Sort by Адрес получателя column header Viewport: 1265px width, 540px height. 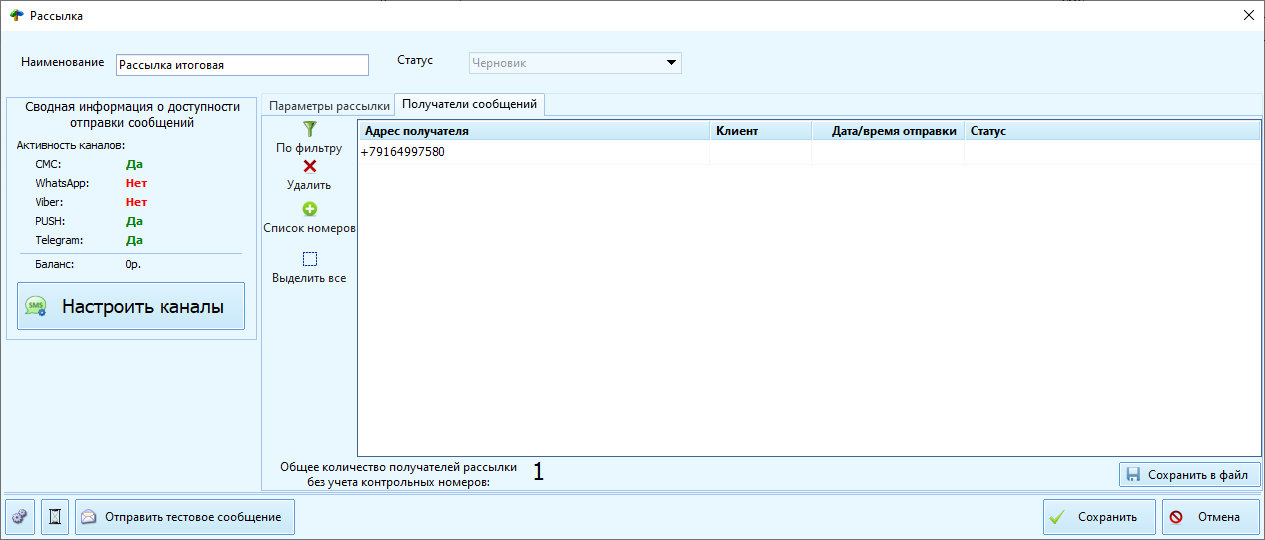tap(534, 131)
